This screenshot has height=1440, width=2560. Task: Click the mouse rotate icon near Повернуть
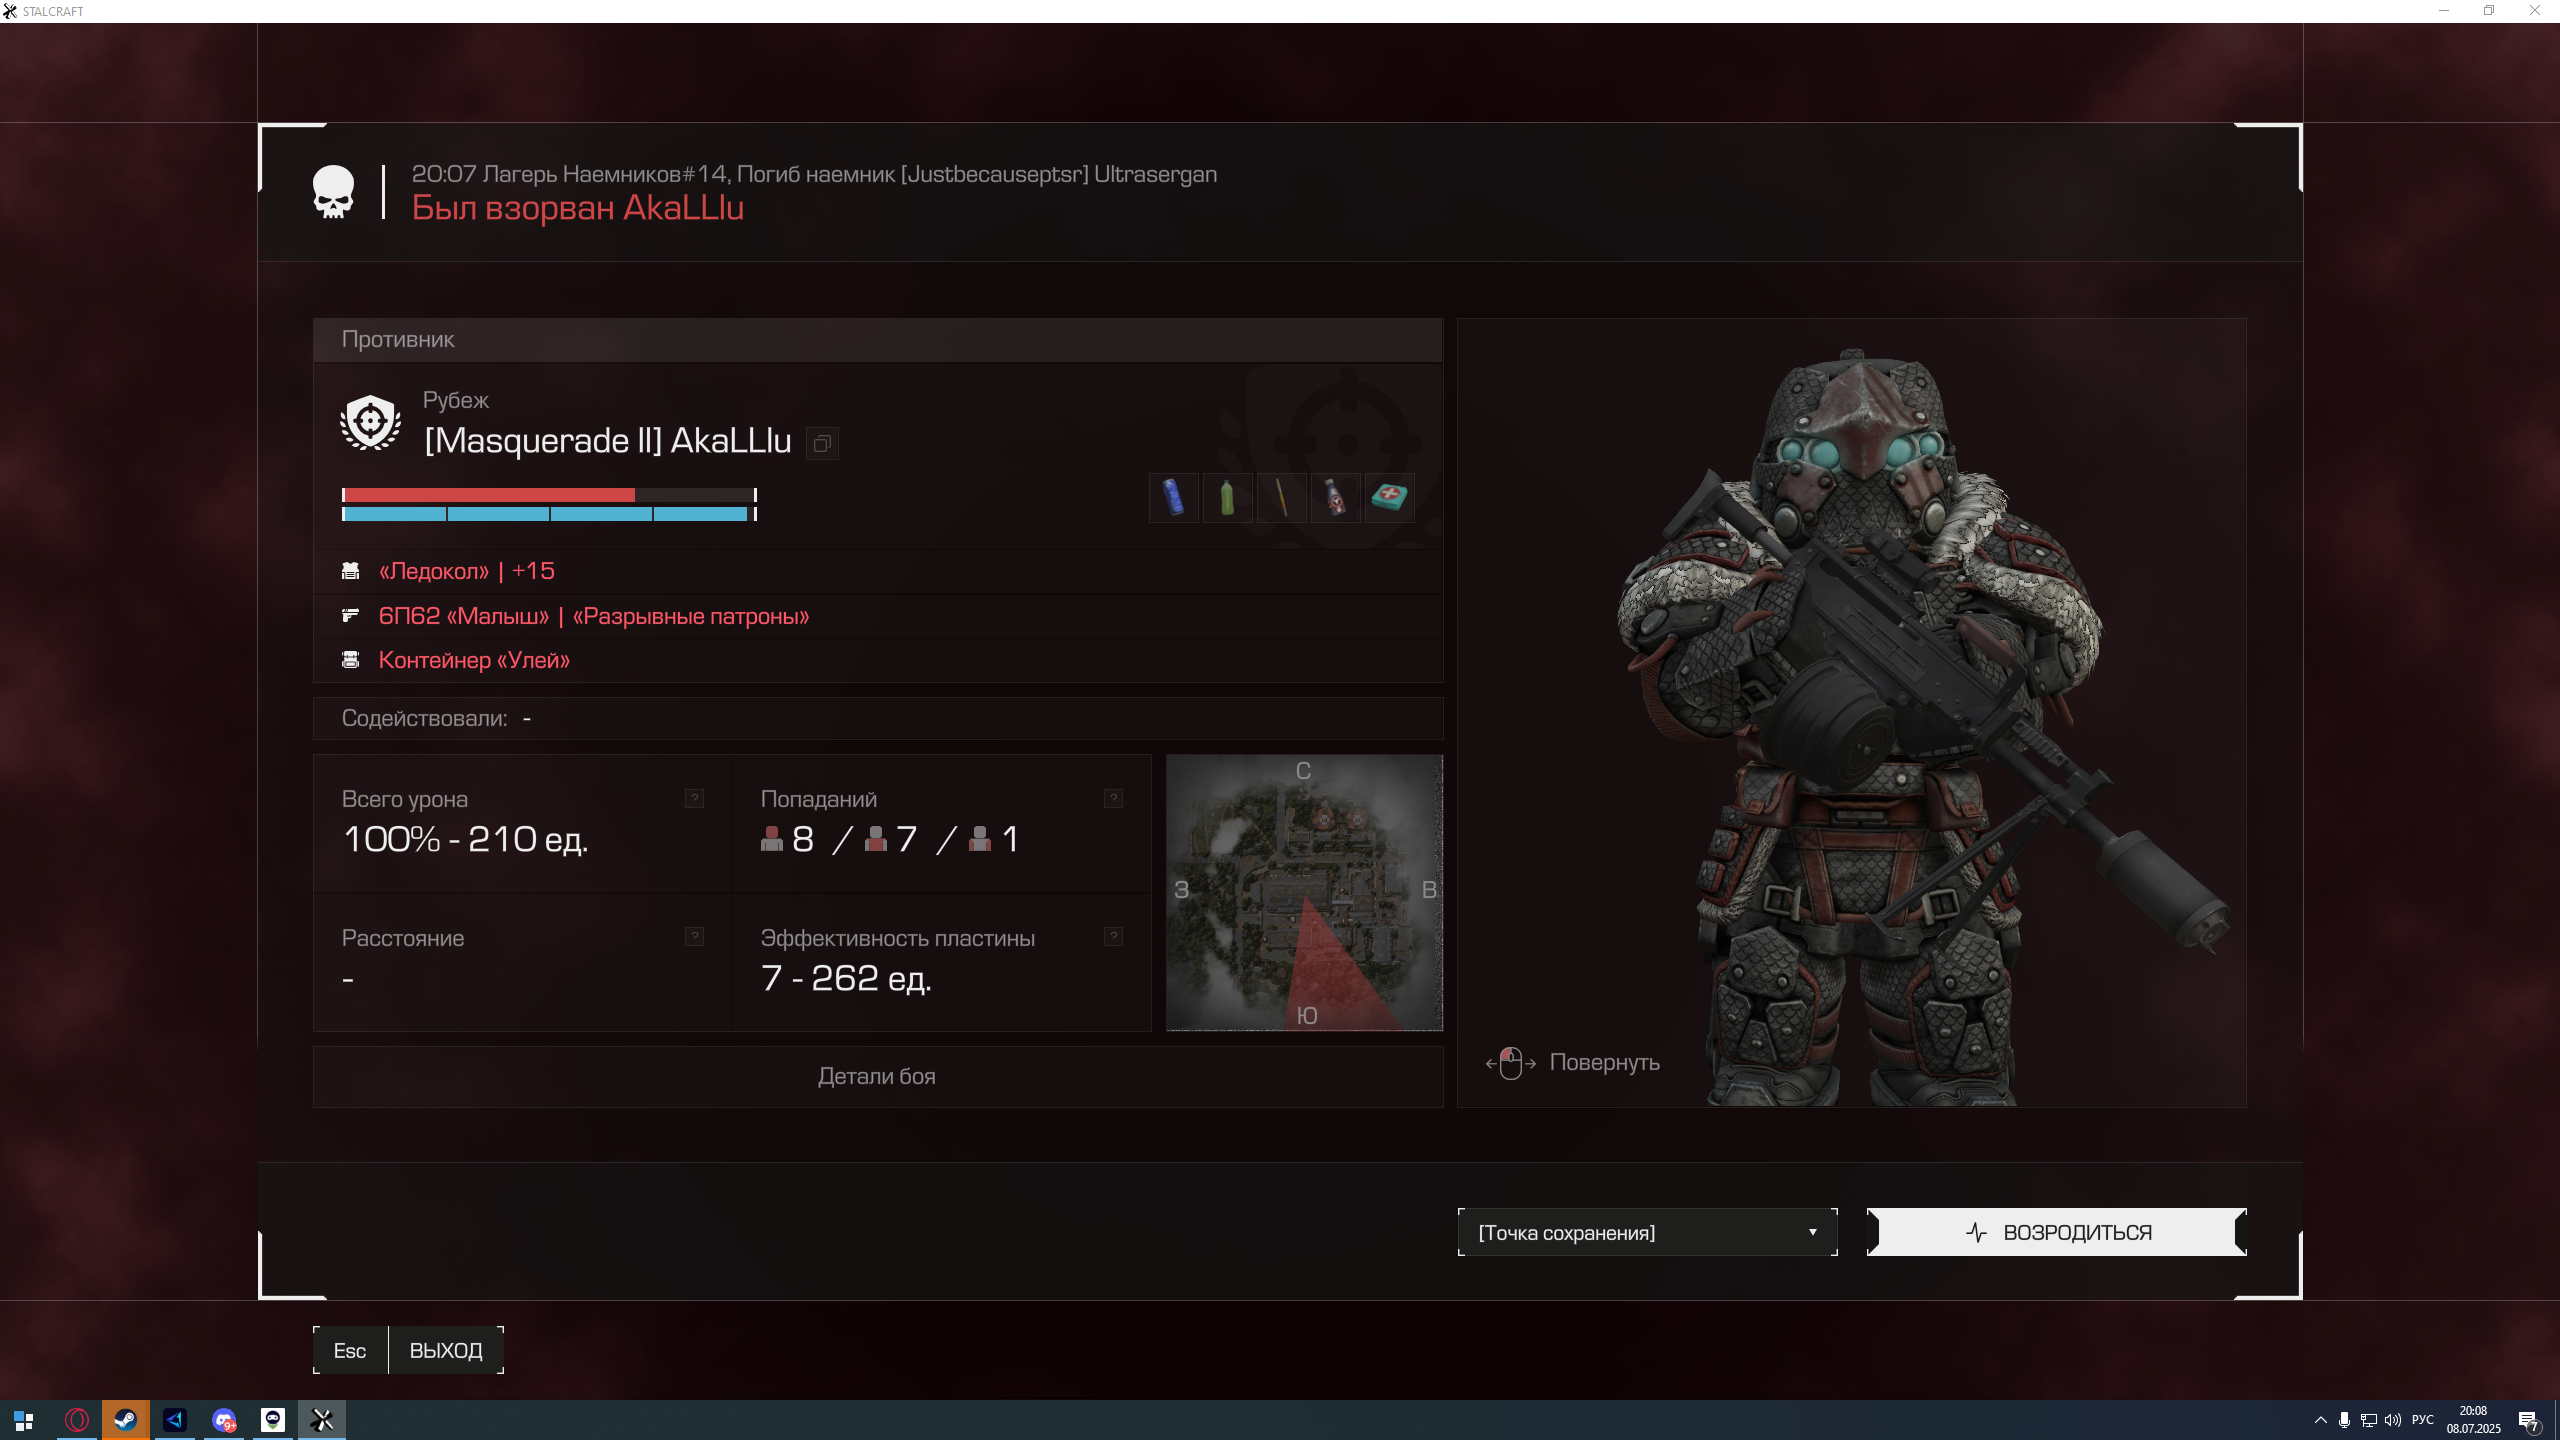coord(1510,1063)
